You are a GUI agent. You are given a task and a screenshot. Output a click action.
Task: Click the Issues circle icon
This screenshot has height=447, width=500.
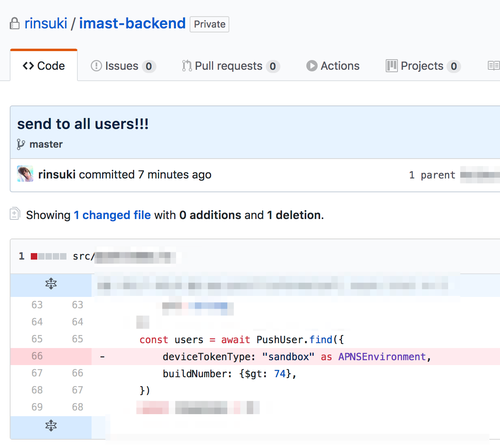(x=96, y=66)
